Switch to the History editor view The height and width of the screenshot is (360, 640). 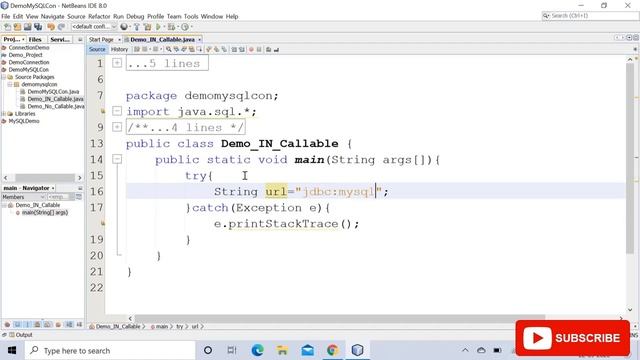[119, 49]
